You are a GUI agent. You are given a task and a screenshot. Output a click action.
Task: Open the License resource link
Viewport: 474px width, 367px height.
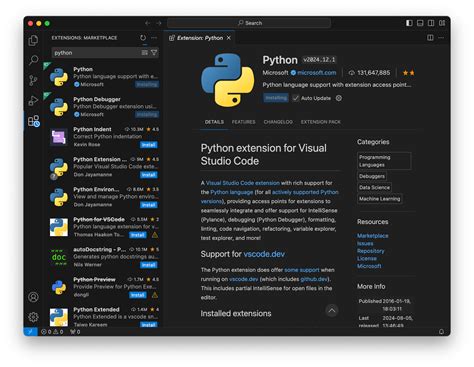pyautogui.click(x=367, y=259)
